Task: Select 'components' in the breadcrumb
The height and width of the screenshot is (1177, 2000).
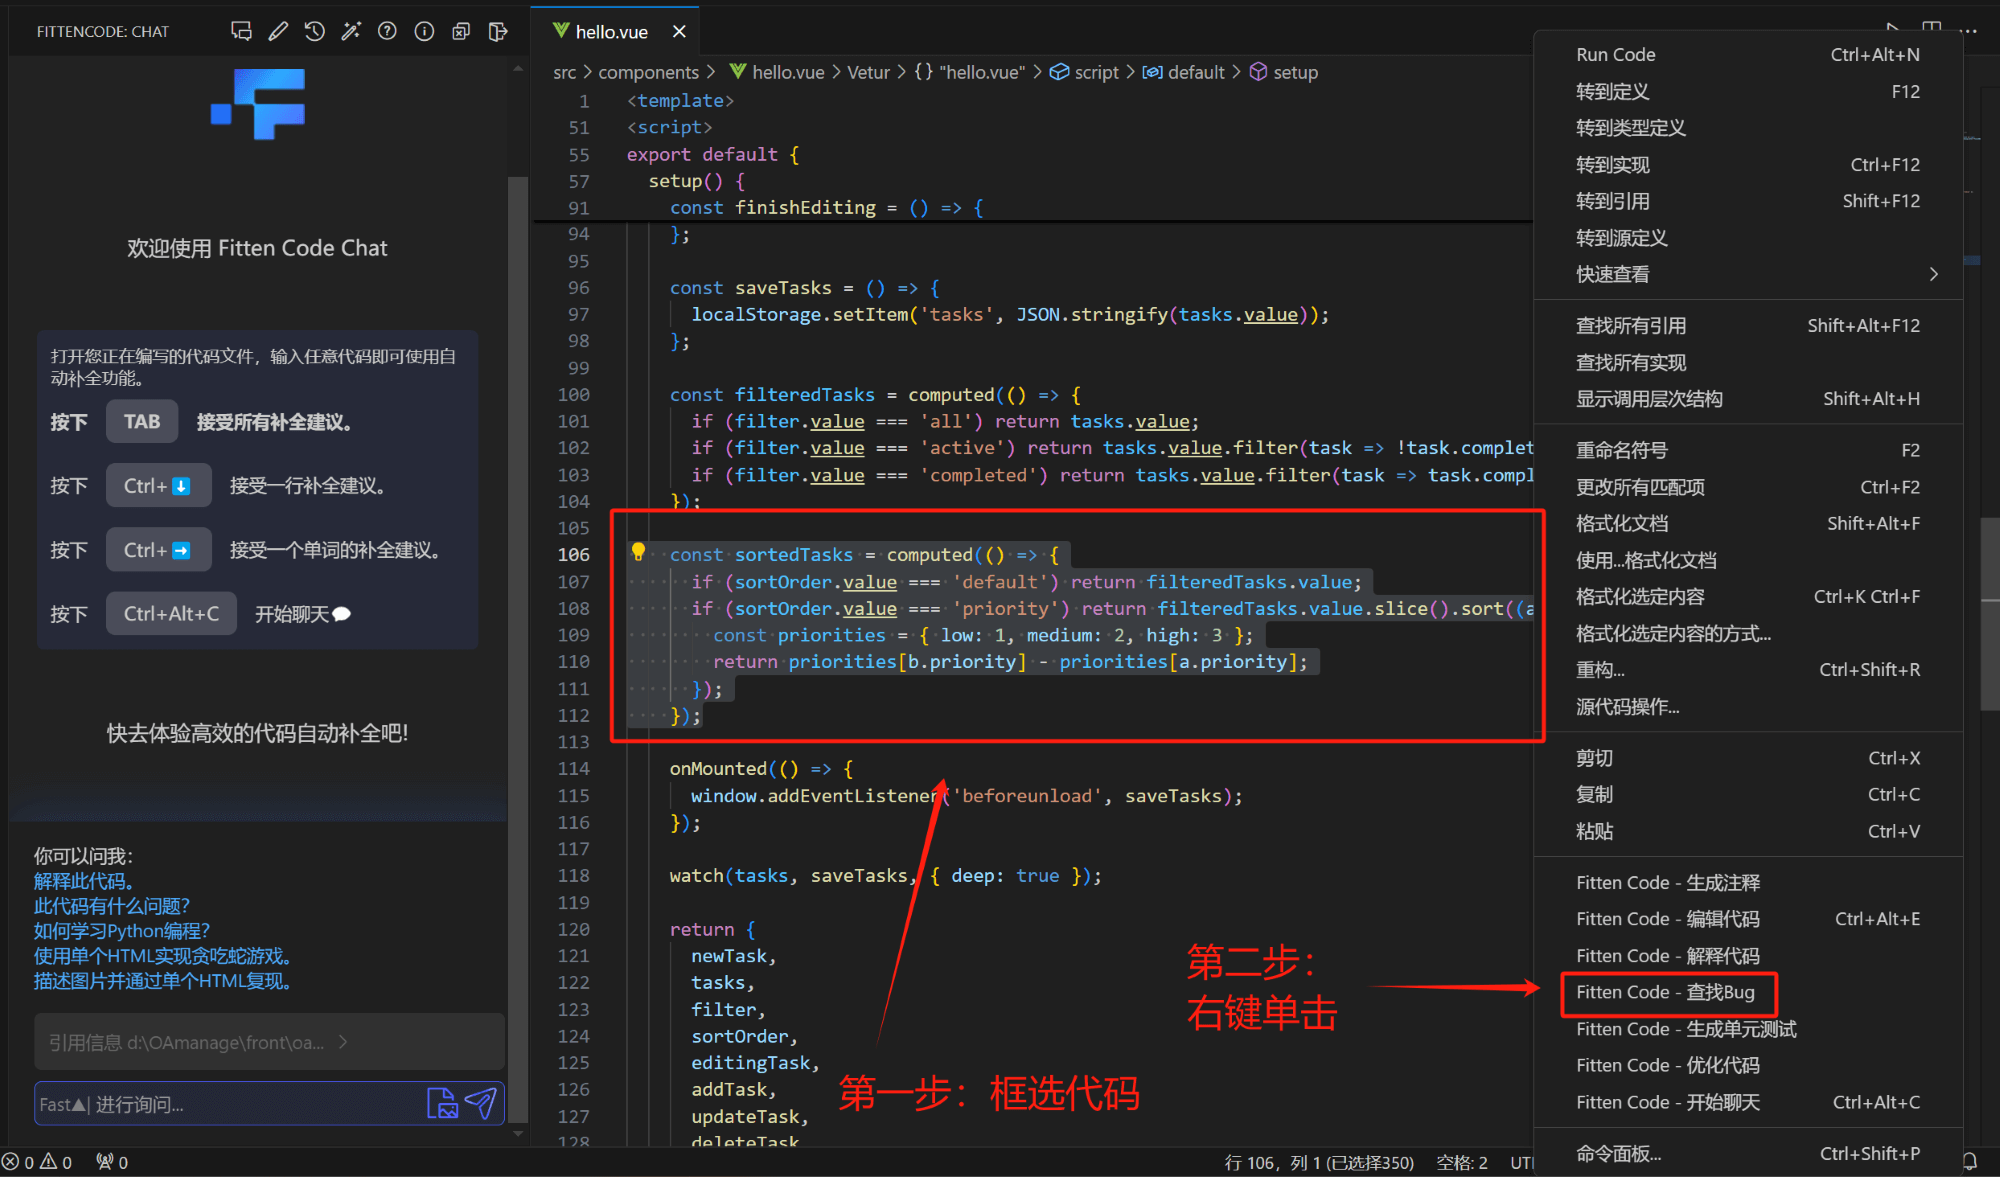Action: tap(648, 72)
